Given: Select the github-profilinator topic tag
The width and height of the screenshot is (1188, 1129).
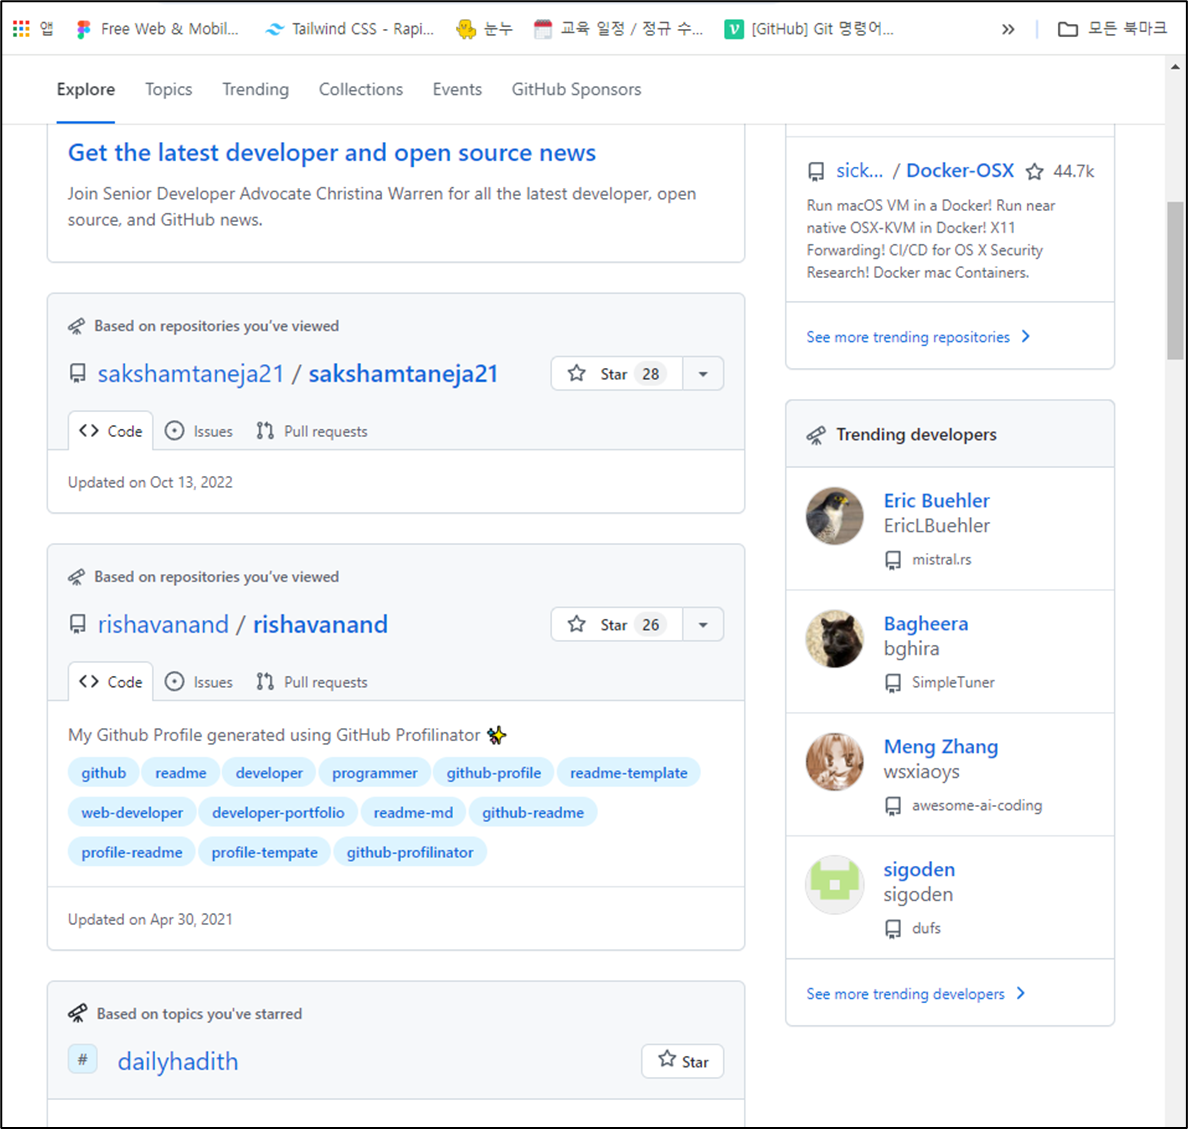Looking at the screenshot, I should [x=410, y=852].
